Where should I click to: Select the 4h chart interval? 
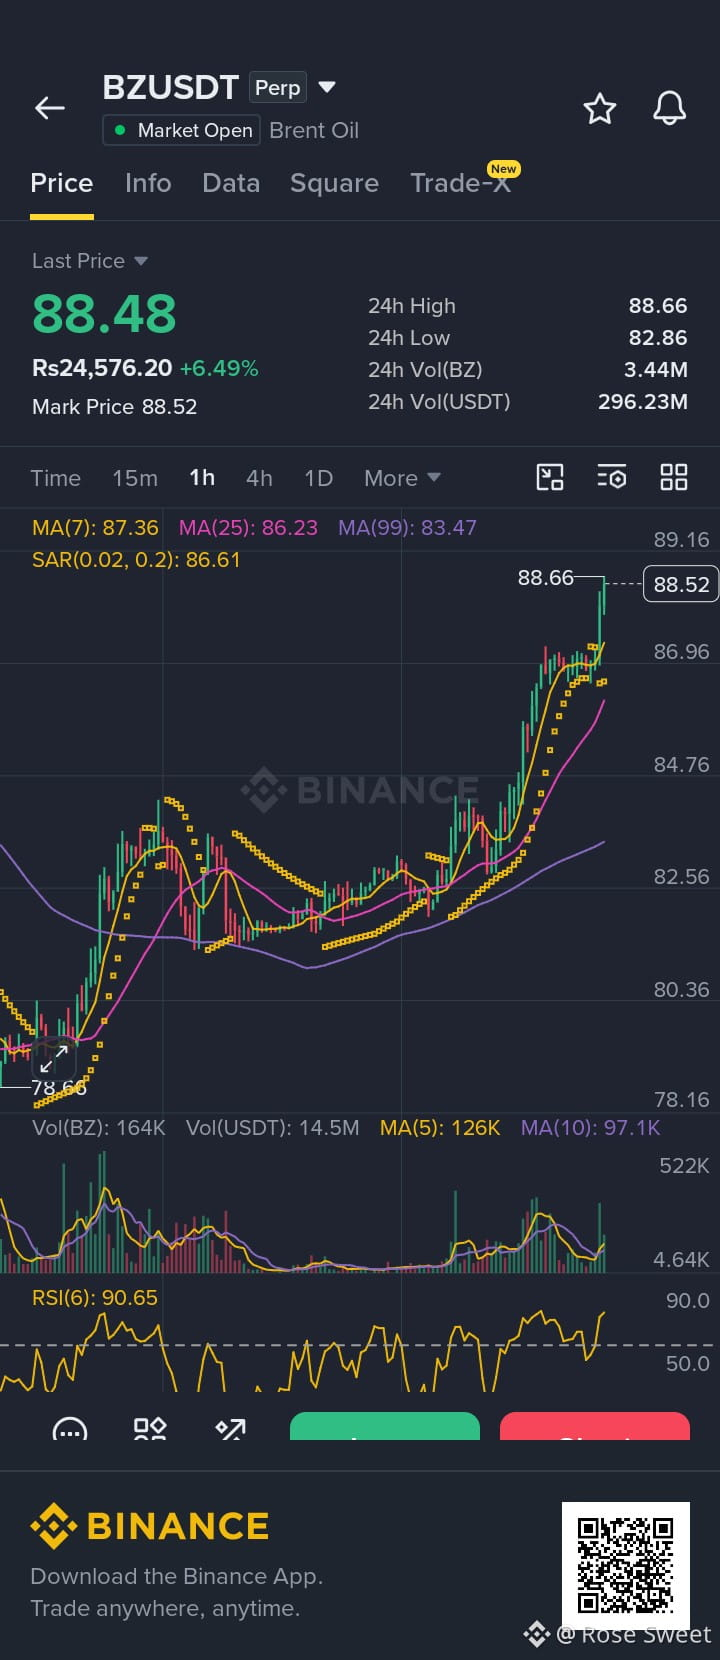click(x=260, y=478)
